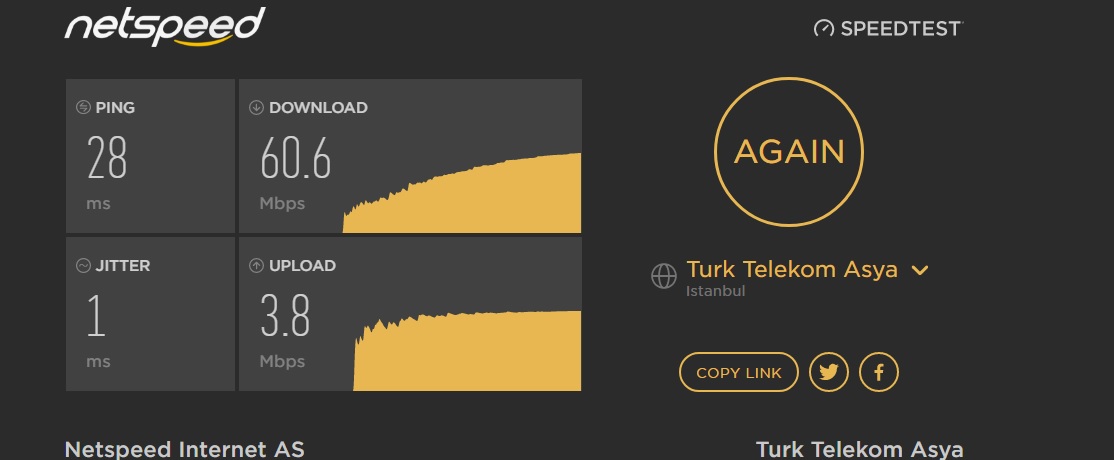Select the Turk Telekom Asya server name

[x=791, y=269]
